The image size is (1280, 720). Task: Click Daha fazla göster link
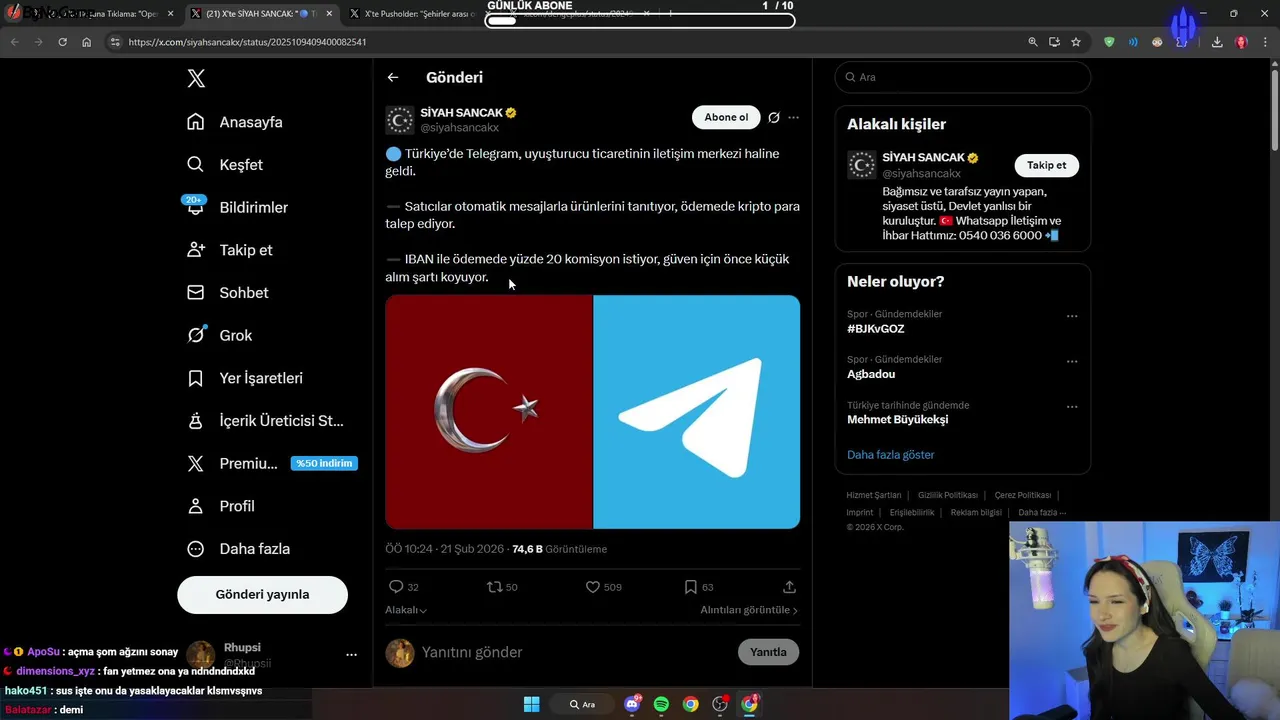coord(891,455)
